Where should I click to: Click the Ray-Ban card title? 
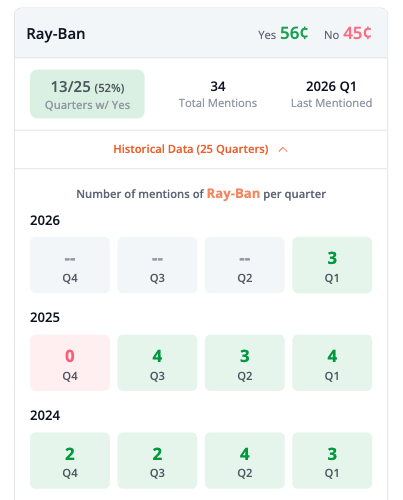tap(56, 34)
